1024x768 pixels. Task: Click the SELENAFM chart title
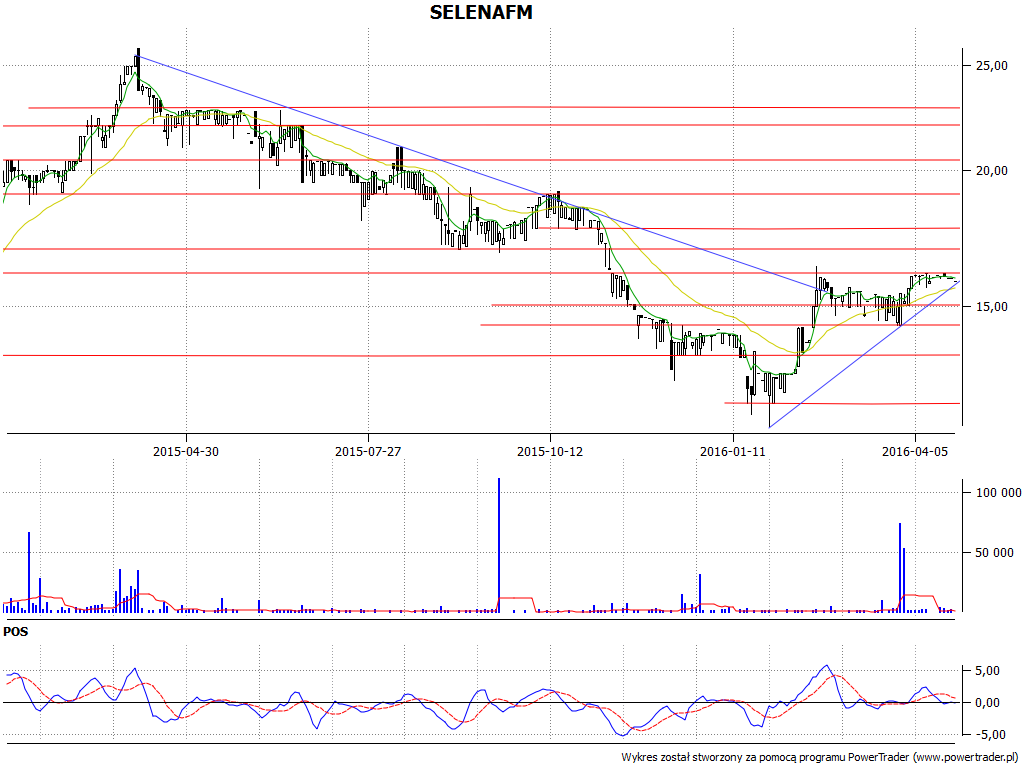click(x=481, y=12)
